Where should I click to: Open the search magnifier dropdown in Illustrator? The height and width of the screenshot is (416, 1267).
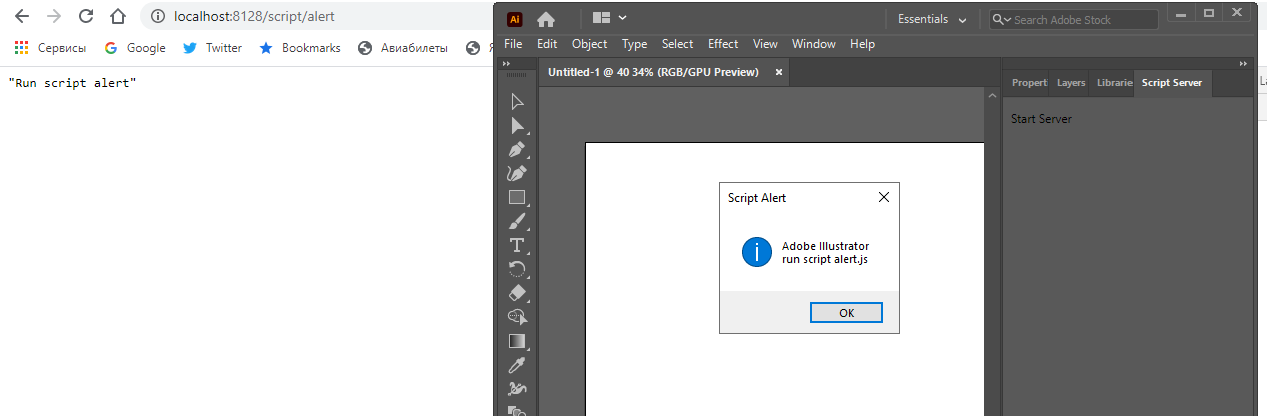click(x=1000, y=19)
